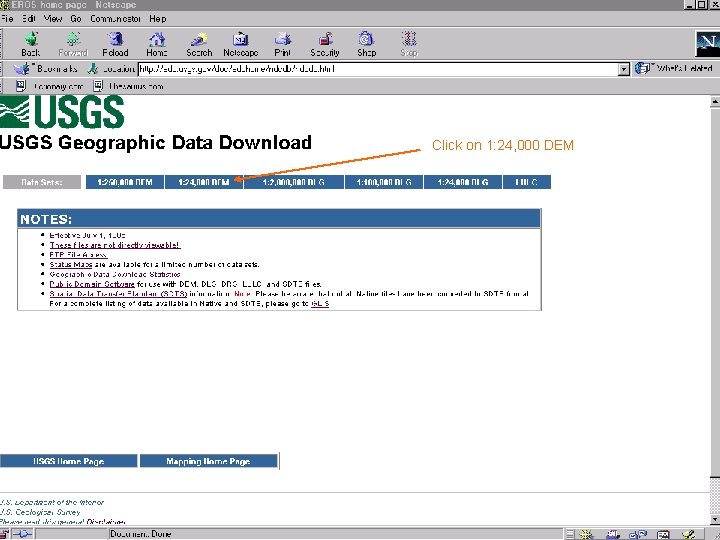Open the Edit menu
720x540 pixels.
[x=29, y=19]
